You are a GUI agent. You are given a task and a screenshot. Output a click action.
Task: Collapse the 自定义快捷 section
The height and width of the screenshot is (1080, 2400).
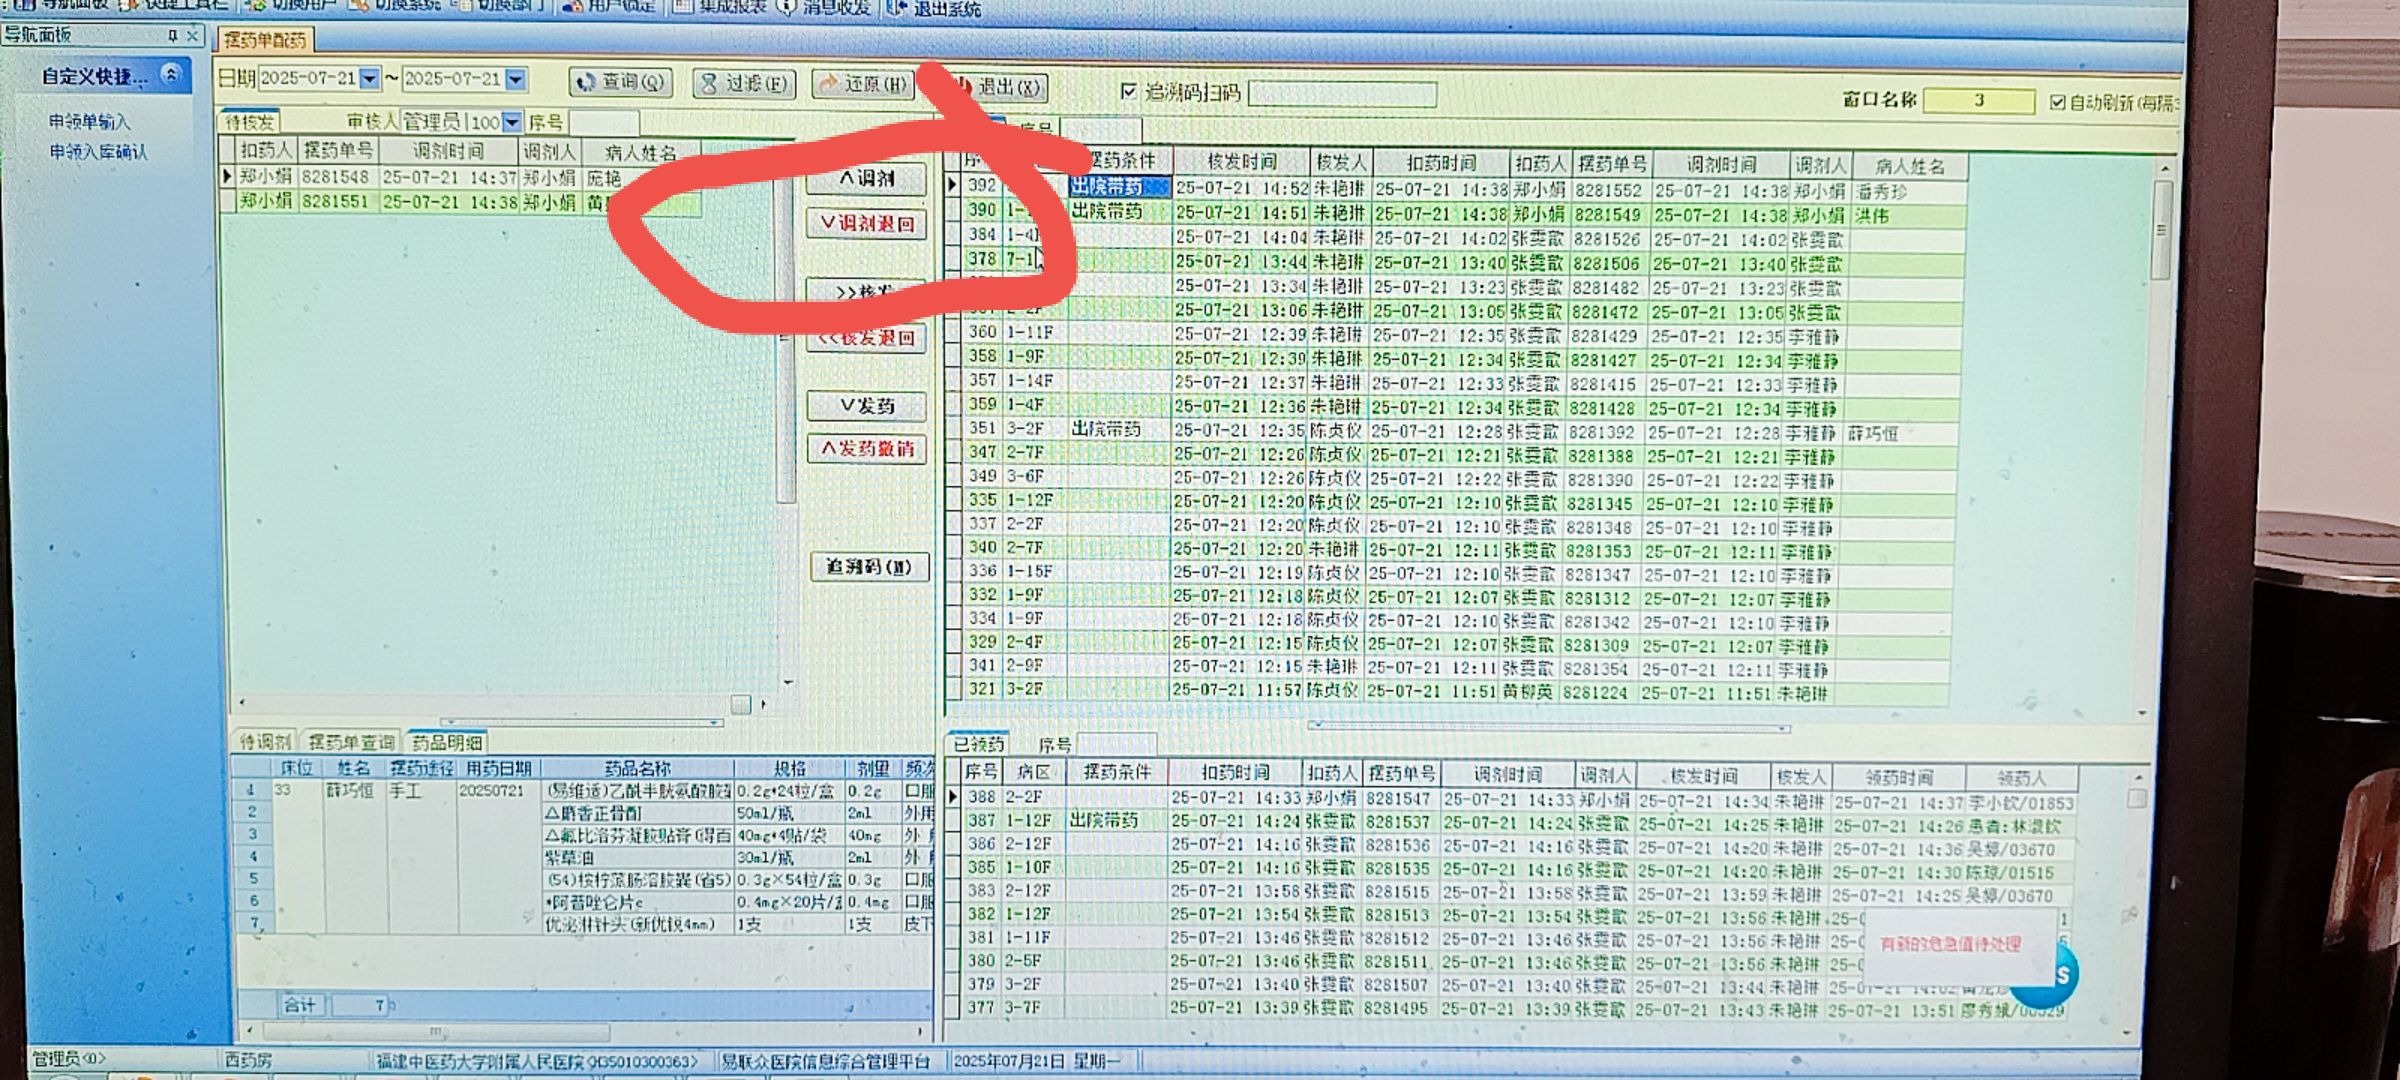click(x=172, y=75)
